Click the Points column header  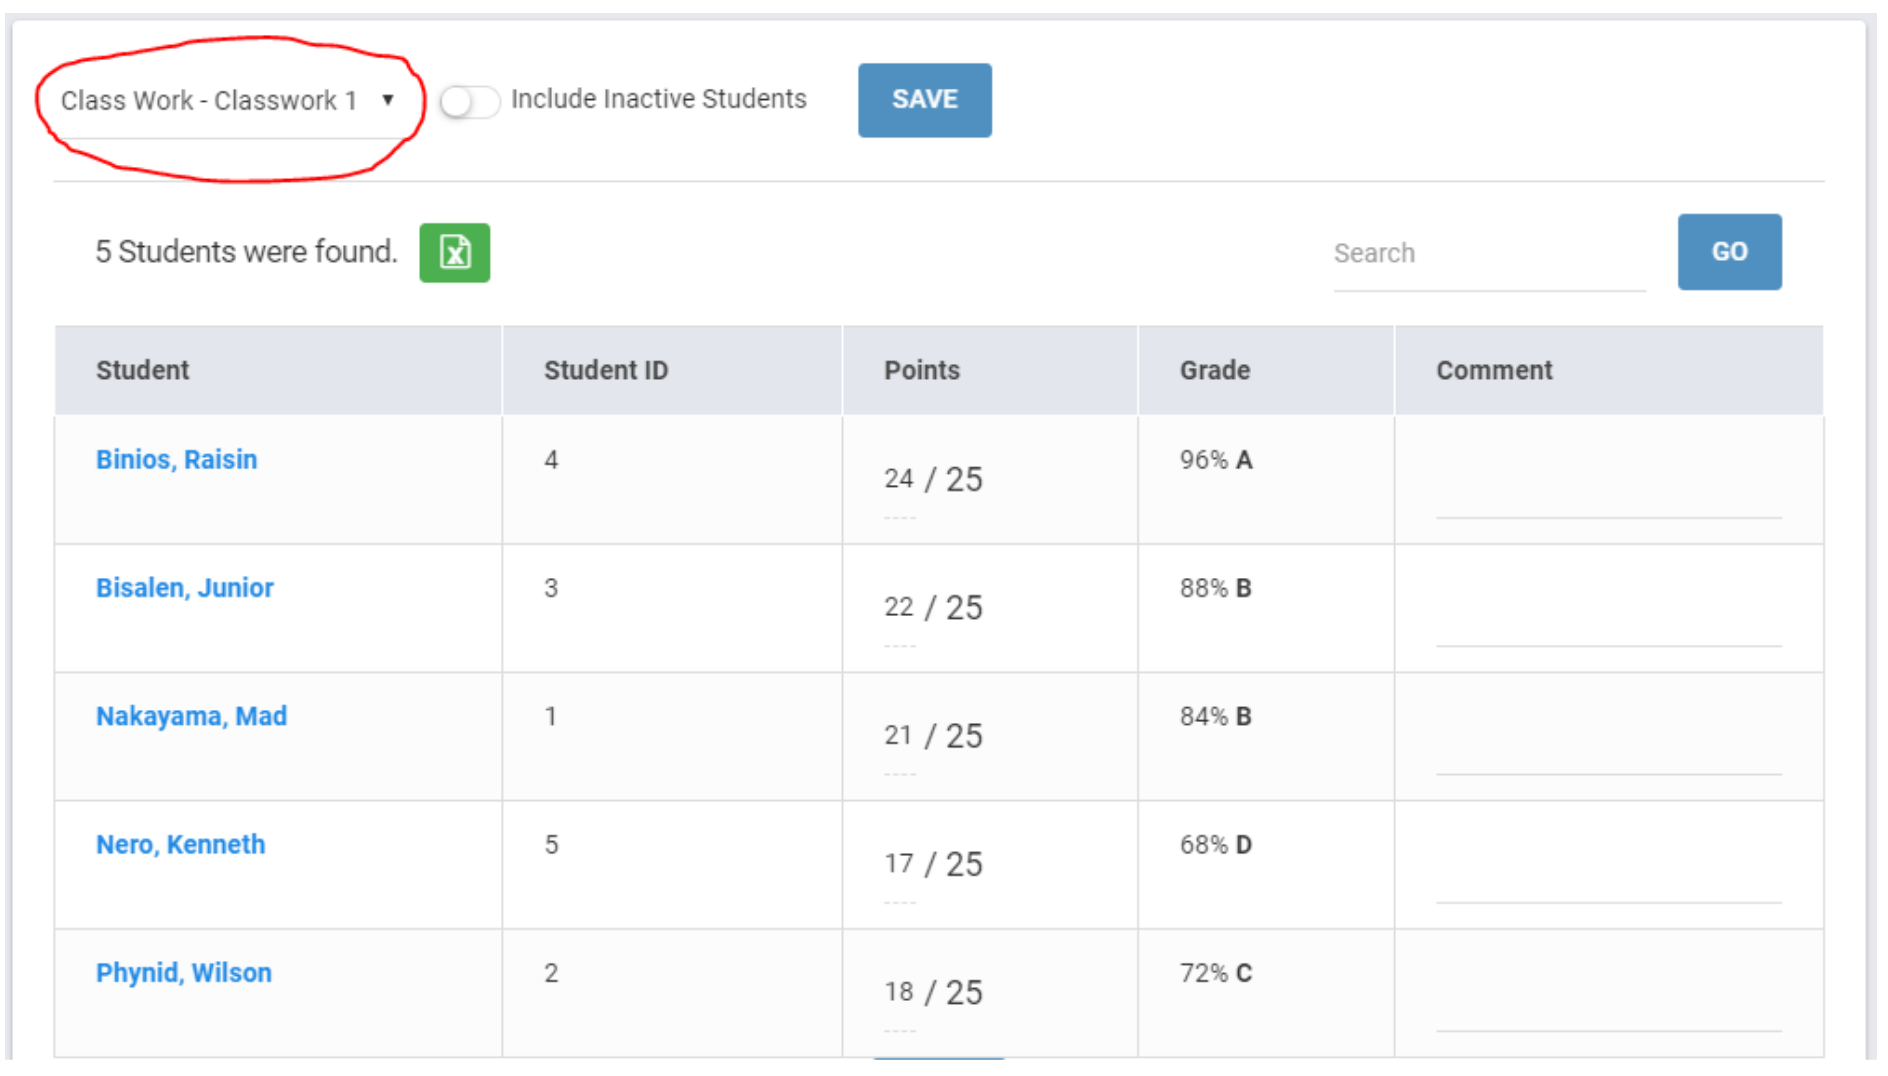(x=921, y=371)
